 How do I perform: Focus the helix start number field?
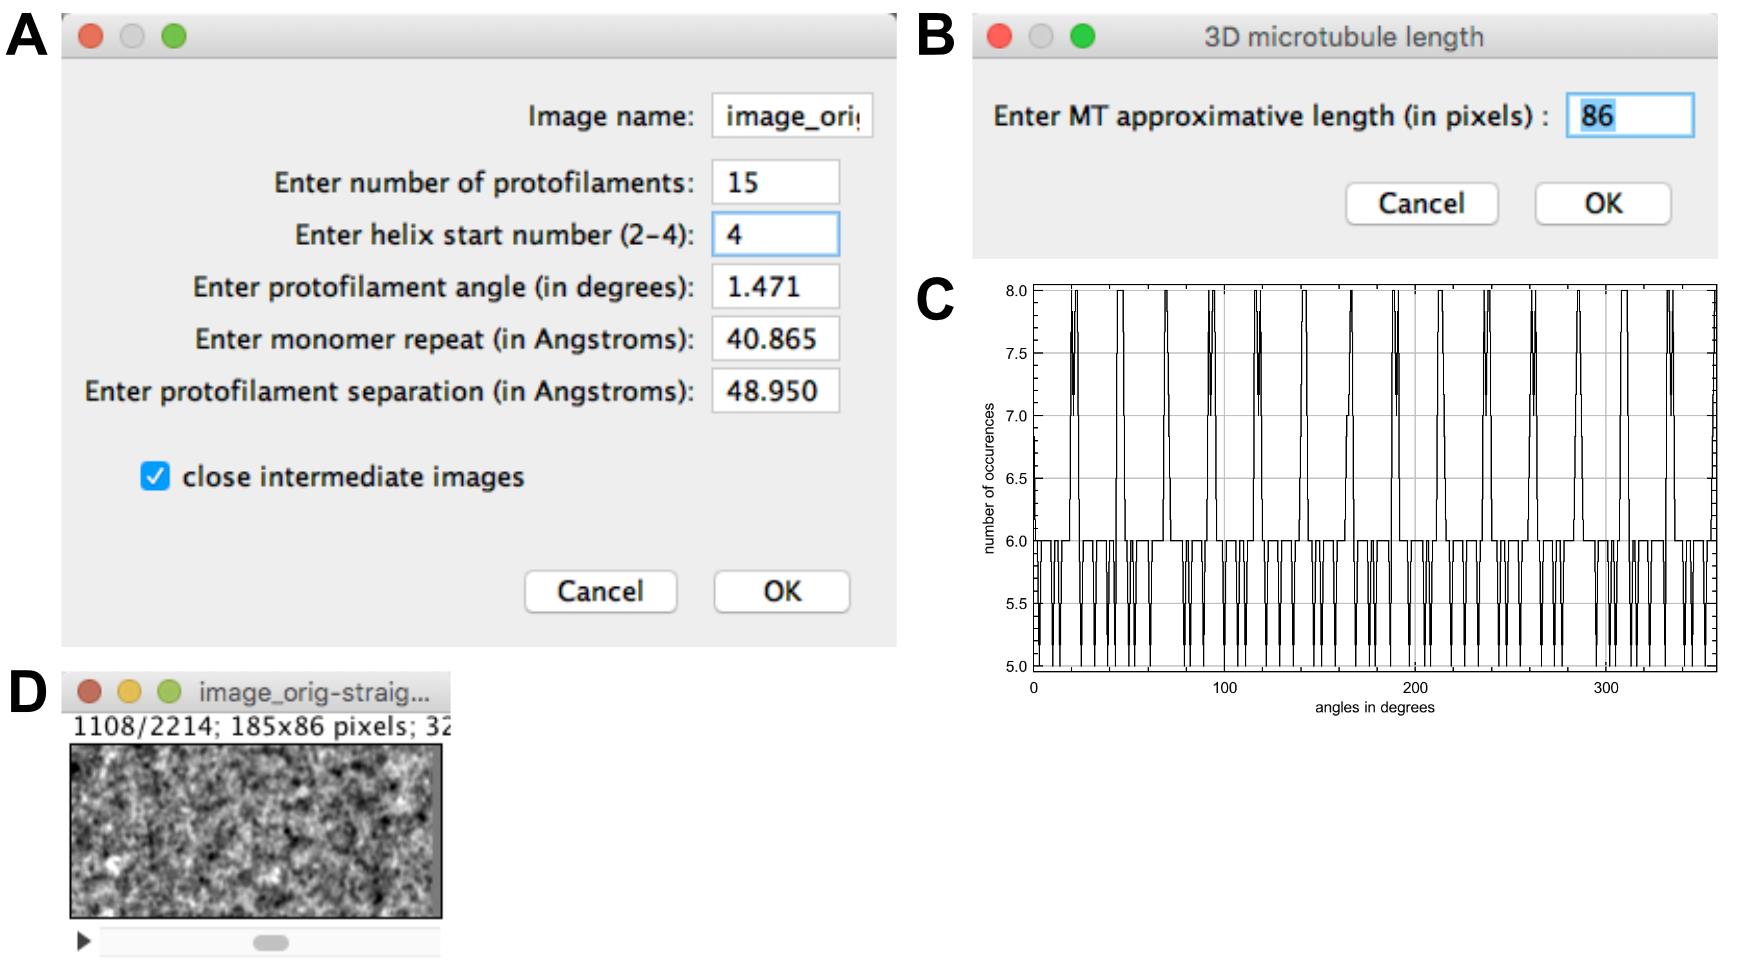point(775,234)
